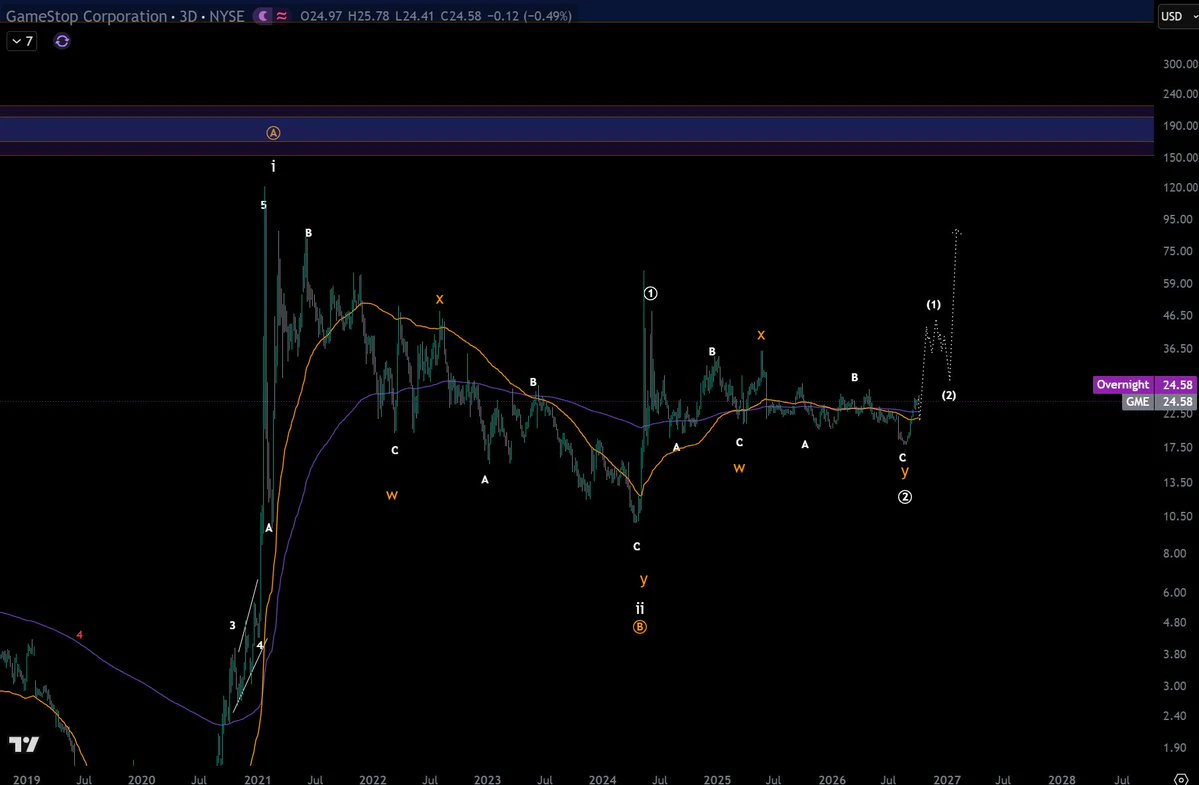Click the red 4 wave label
Screen dimensions: 1199x785
[x=80, y=634]
